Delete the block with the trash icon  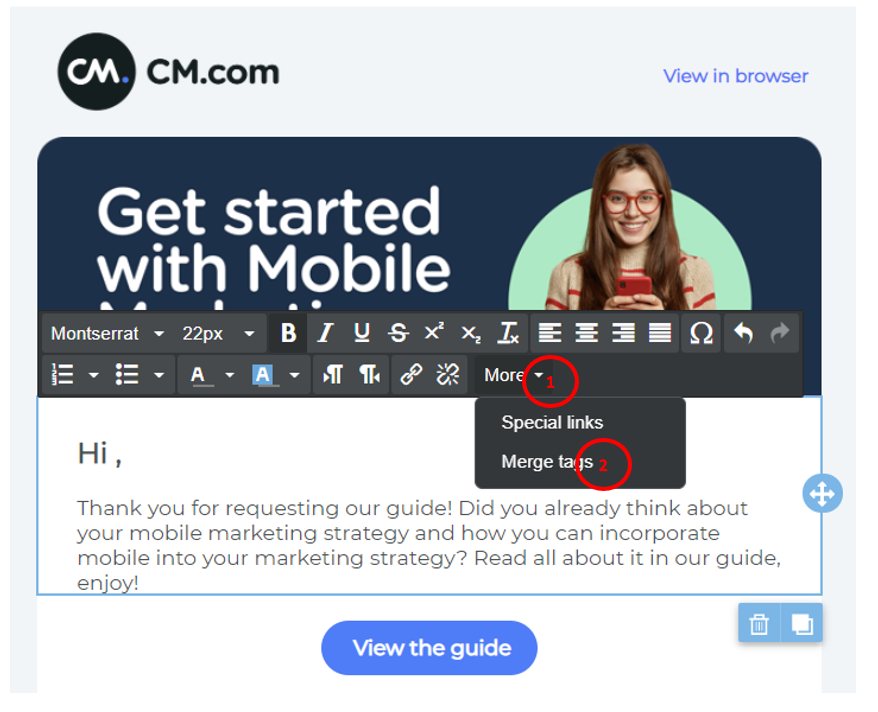pos(759,624)
